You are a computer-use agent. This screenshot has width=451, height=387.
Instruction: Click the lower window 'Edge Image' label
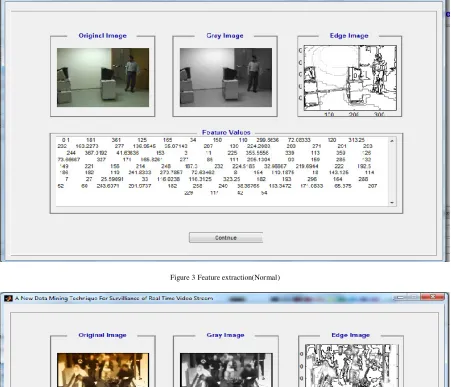click(x=350, y=335)
